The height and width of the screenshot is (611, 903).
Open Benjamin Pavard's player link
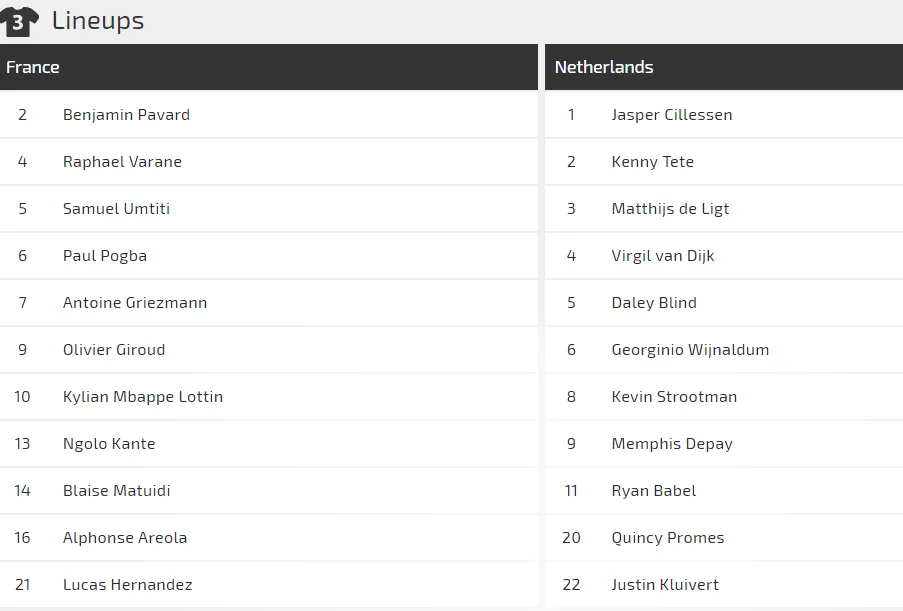click(x=126, y=115)
